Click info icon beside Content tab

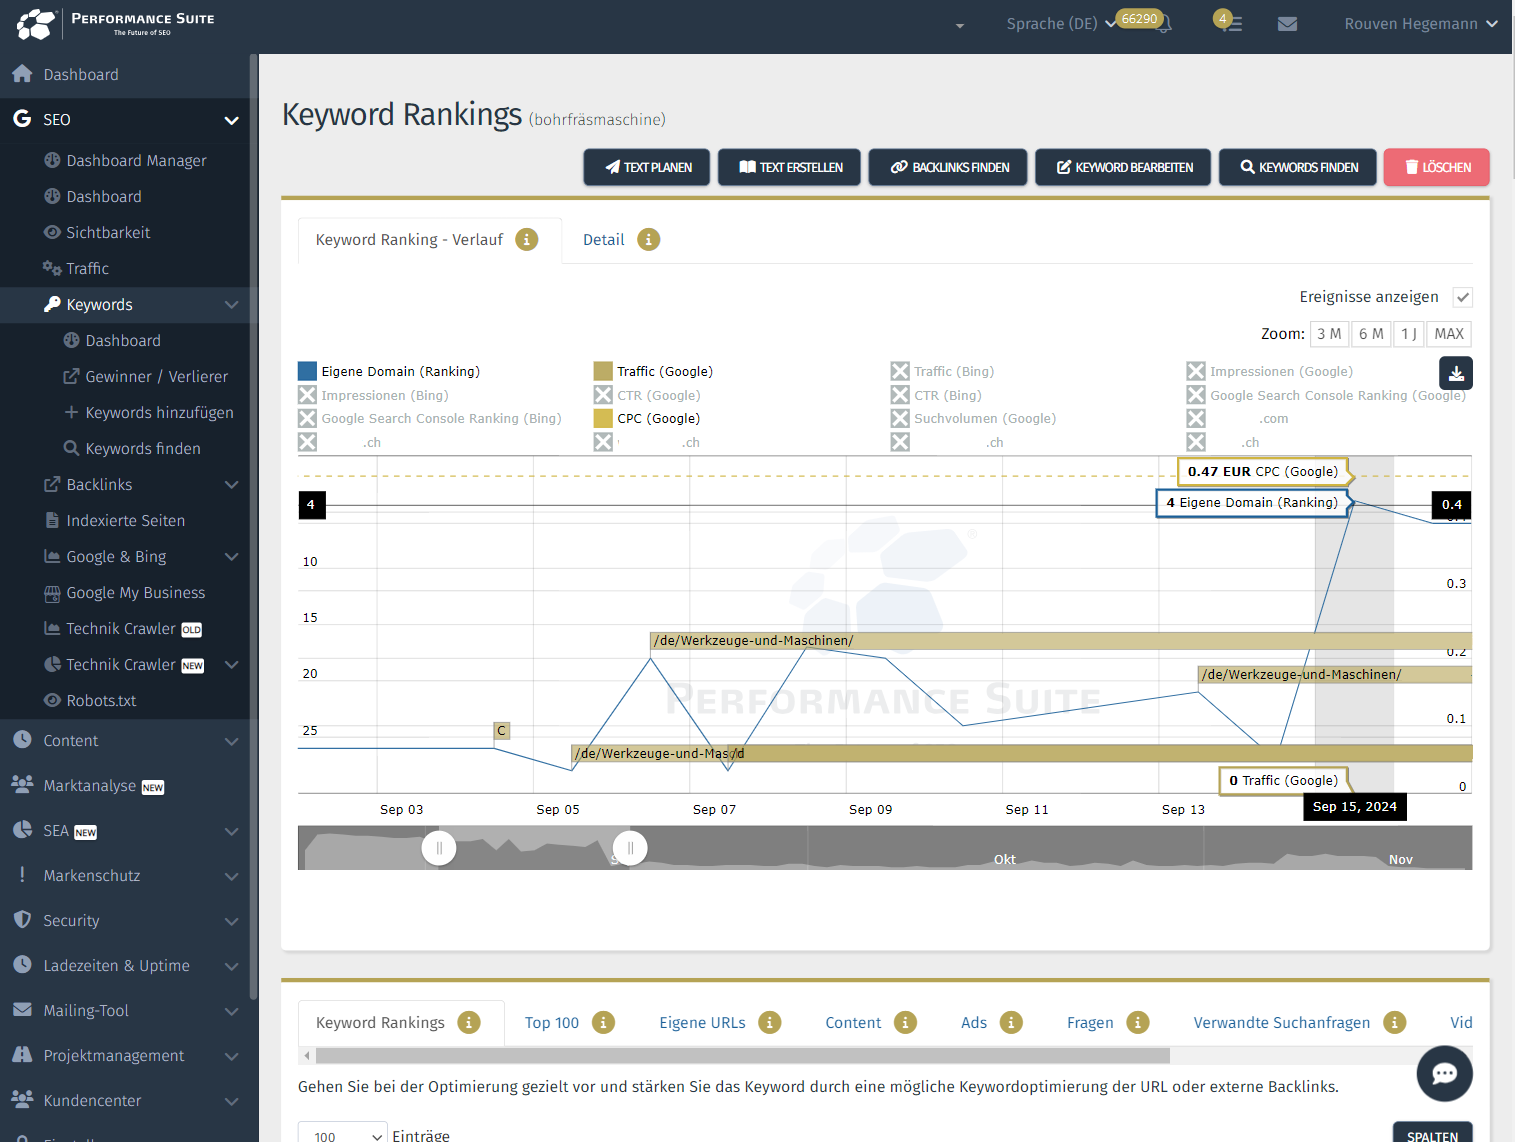coord(905,1022)
